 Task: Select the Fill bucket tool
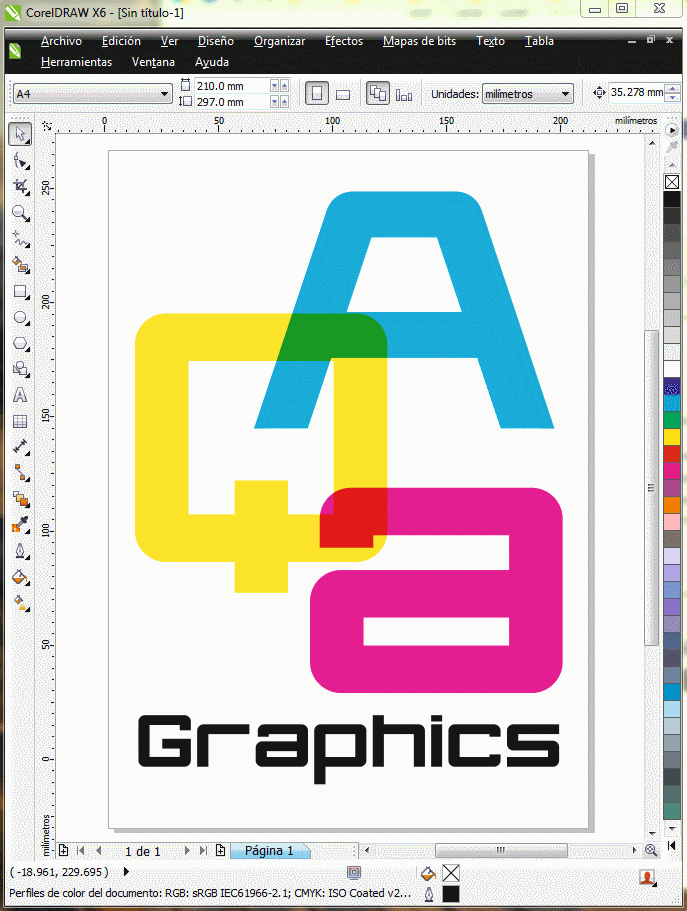coord(20,577)
